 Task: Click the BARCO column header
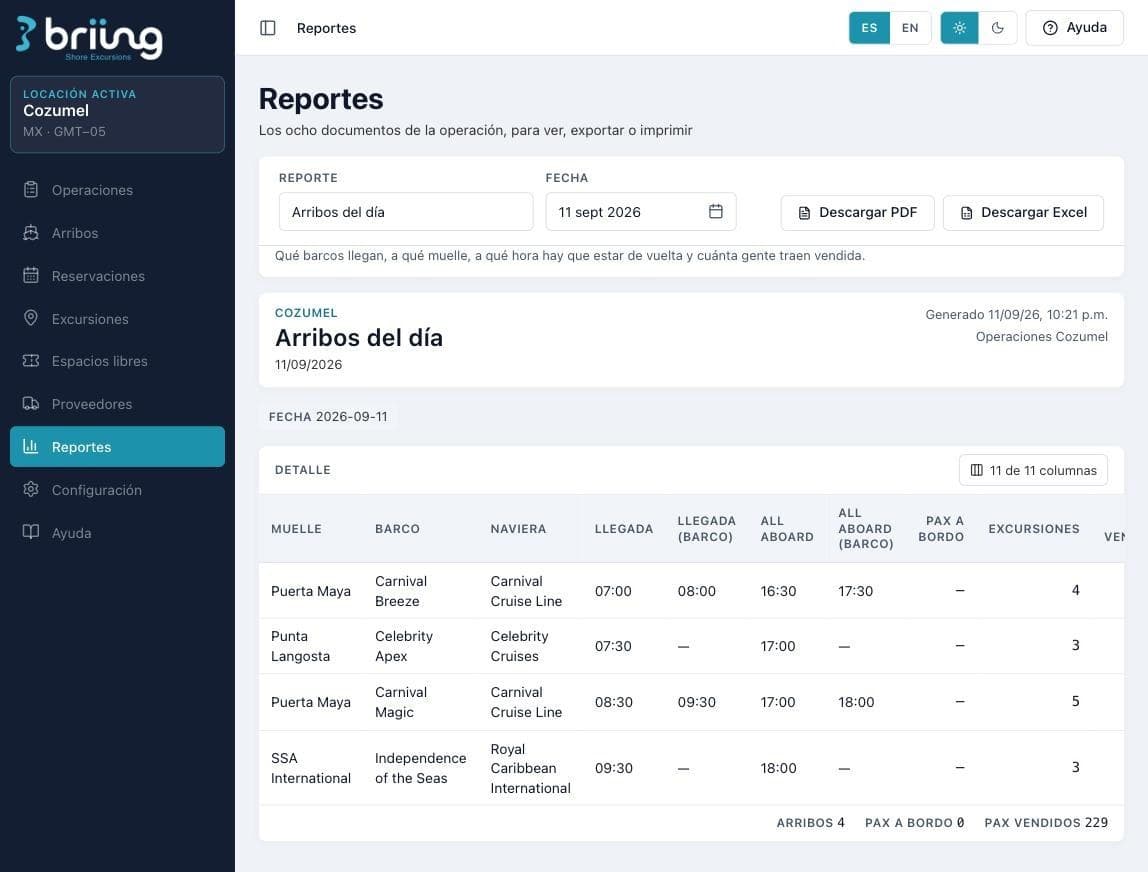(x=398, y=529)
